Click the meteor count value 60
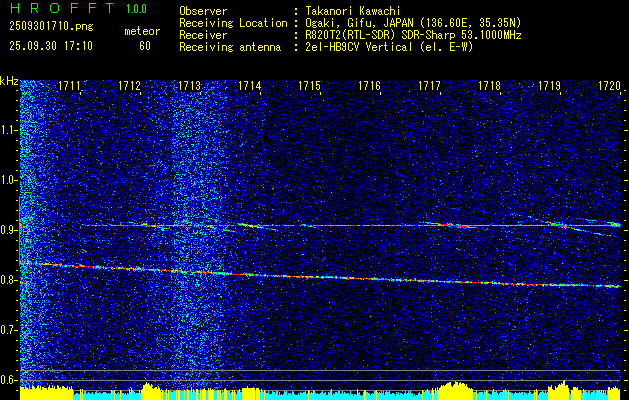The image size is (629, 400). (x=145, y=46)
